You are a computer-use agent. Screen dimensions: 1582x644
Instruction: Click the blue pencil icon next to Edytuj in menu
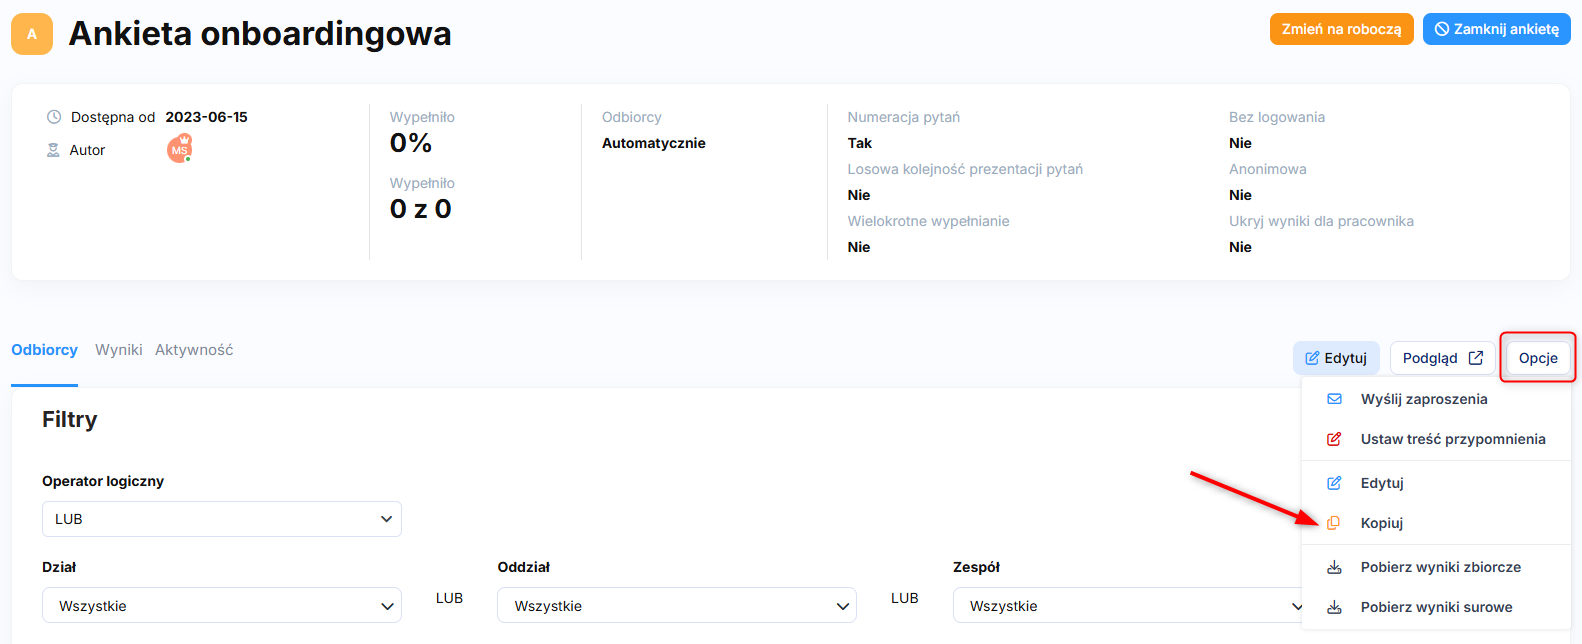(x=1334, y=483)
